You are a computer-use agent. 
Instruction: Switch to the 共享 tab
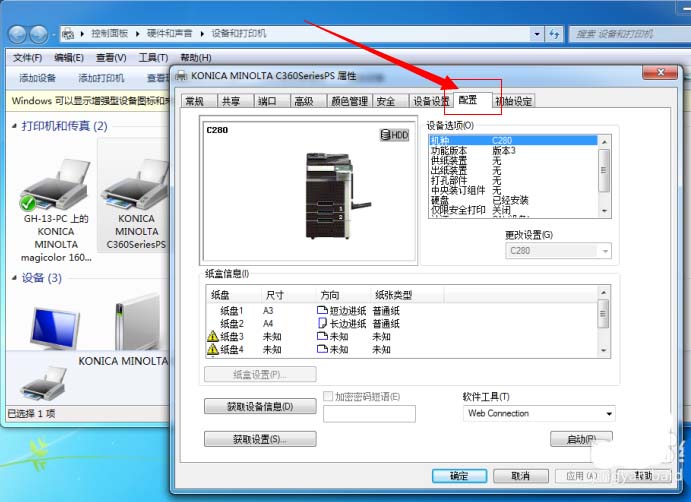coord(236,101)
